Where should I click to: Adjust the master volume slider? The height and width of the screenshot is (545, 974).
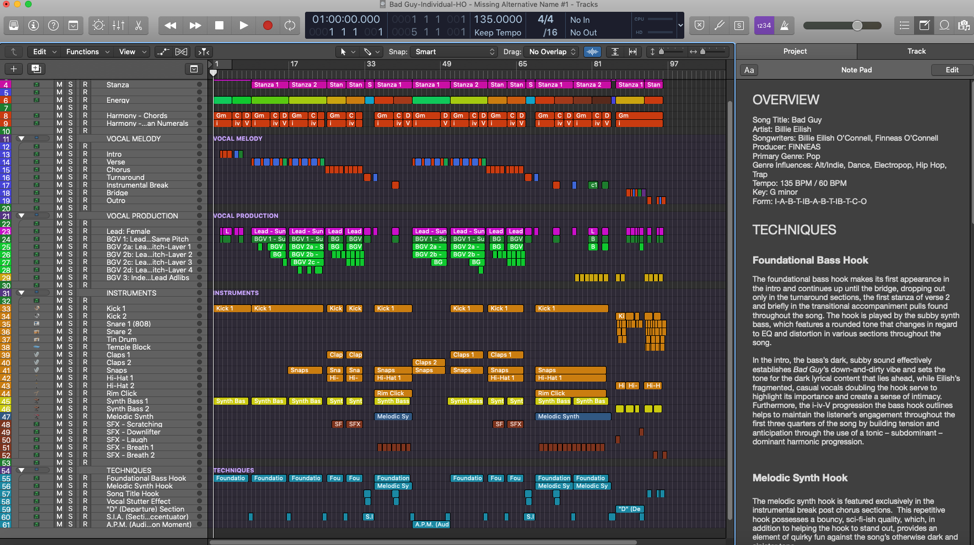point(842,25)
